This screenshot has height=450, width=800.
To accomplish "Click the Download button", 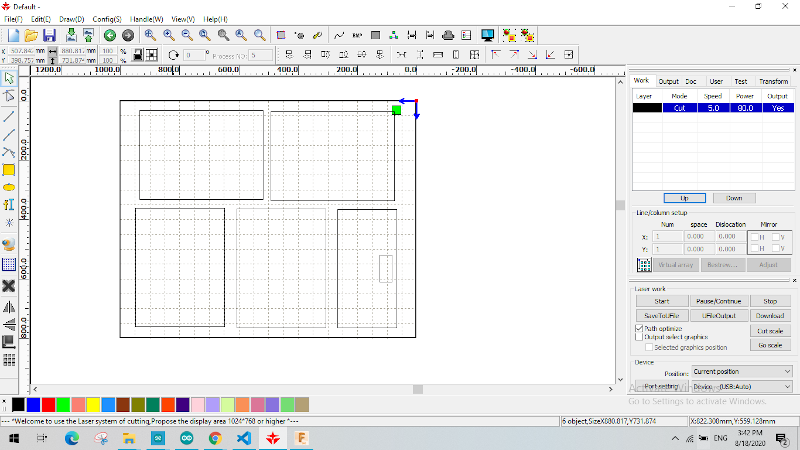I will [x=770, y=316].
